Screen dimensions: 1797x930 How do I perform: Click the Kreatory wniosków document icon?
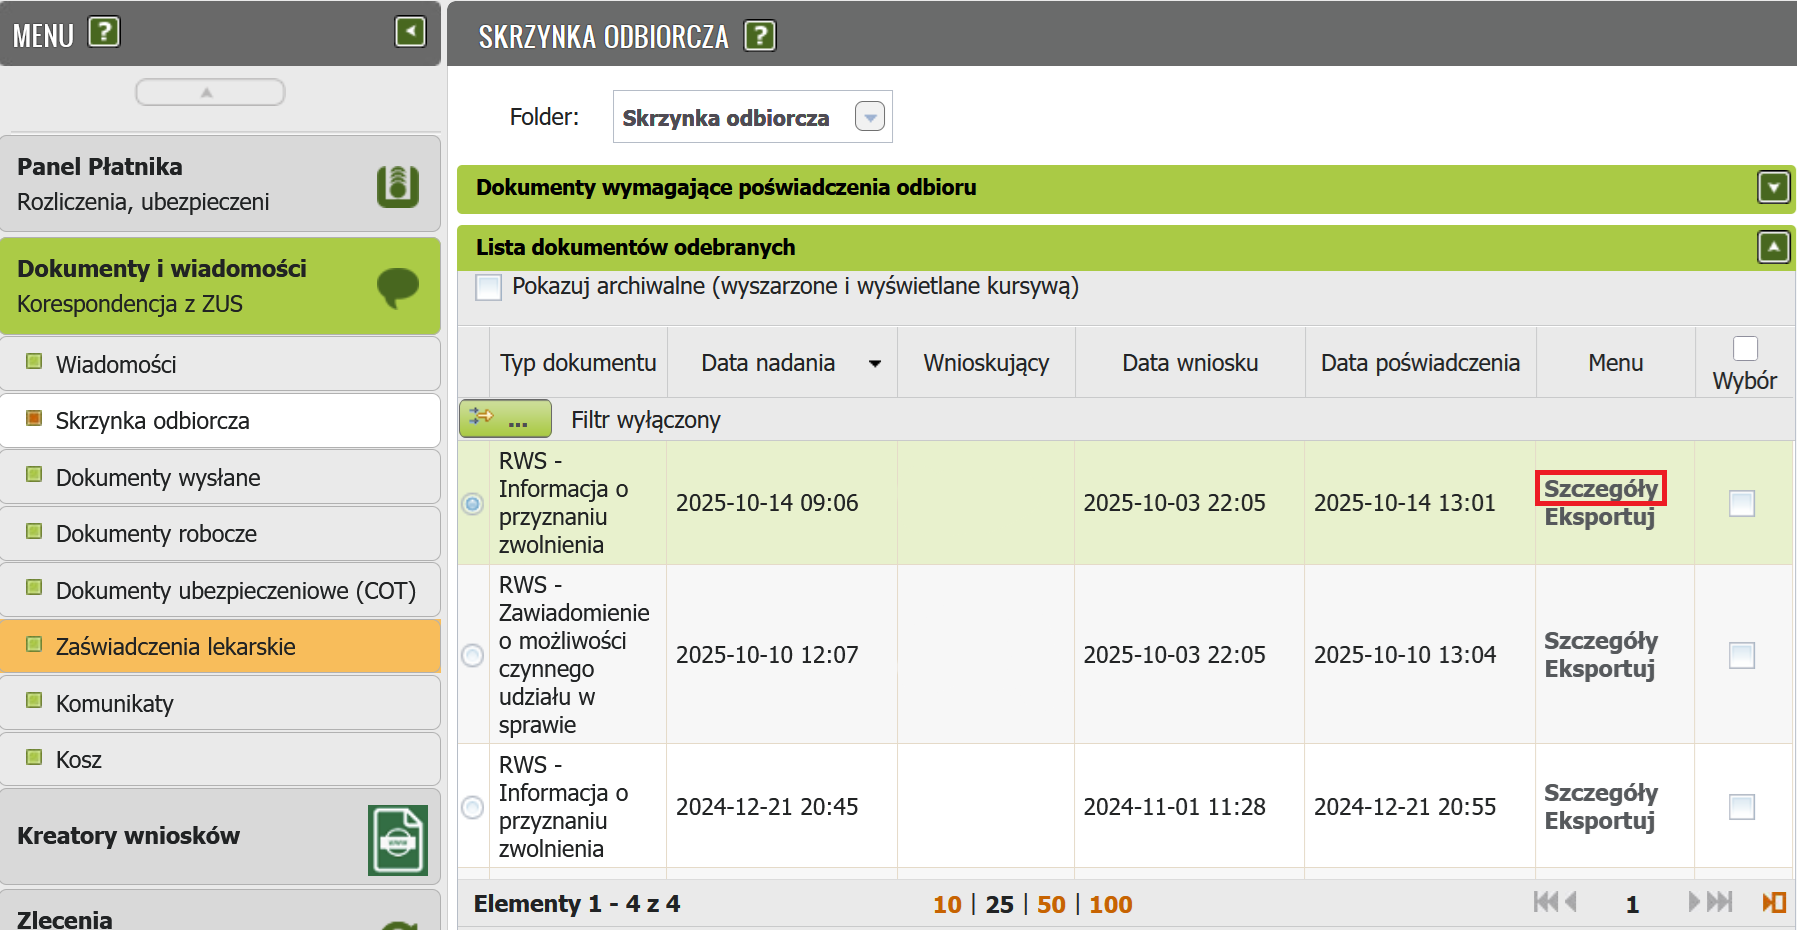(397, 839)
